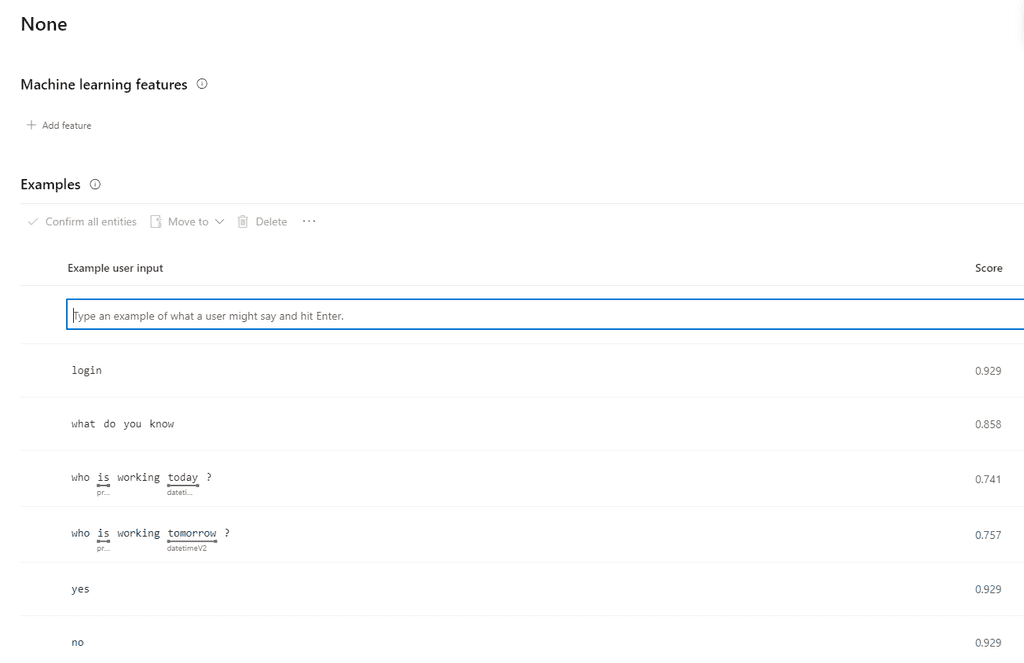Viewport: 1024px width, 663px height.
Task: Click the 0.757 score value
Action: [x=987, y=536]
